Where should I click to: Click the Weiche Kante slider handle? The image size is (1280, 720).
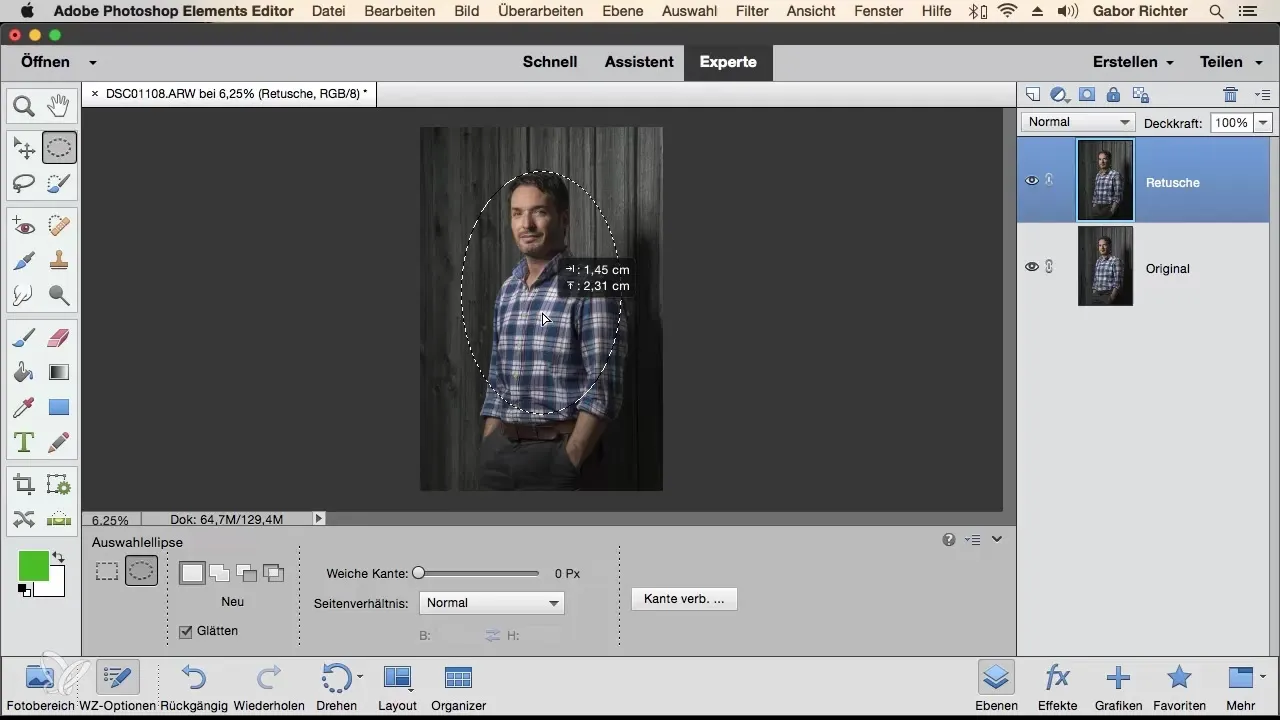419,573
